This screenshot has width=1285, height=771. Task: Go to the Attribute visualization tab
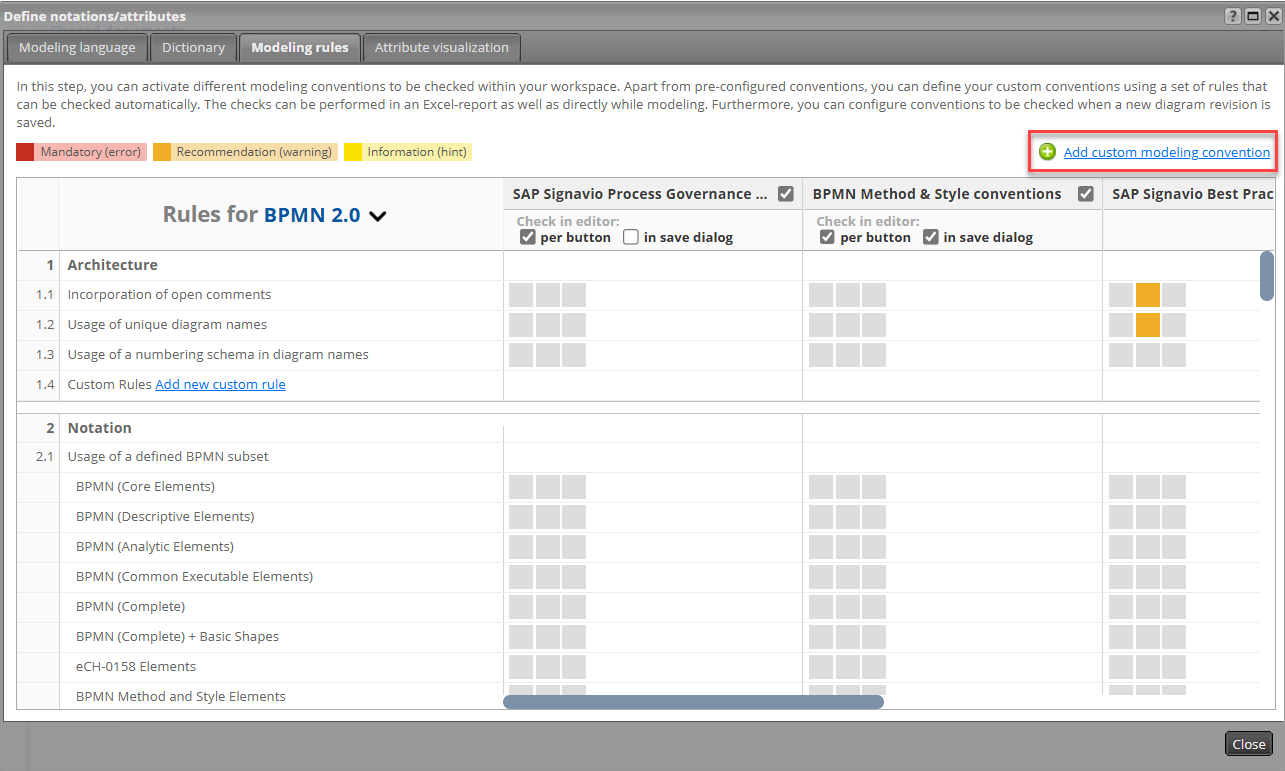pos(441,47)
